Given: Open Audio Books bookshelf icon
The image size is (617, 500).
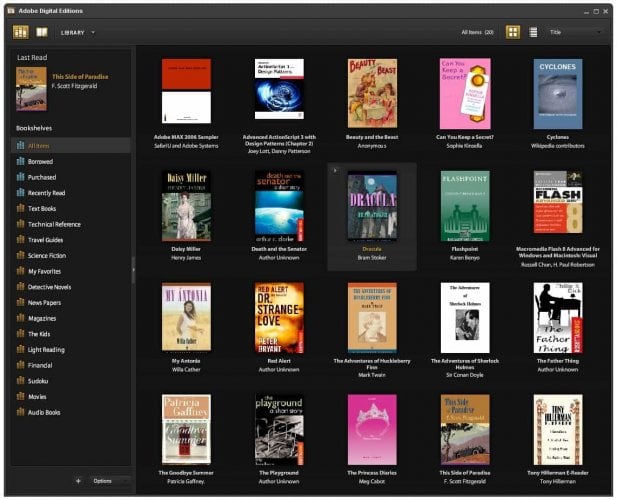Looking at the screenshot, I should pyautogui.click(x=20, y=412).
